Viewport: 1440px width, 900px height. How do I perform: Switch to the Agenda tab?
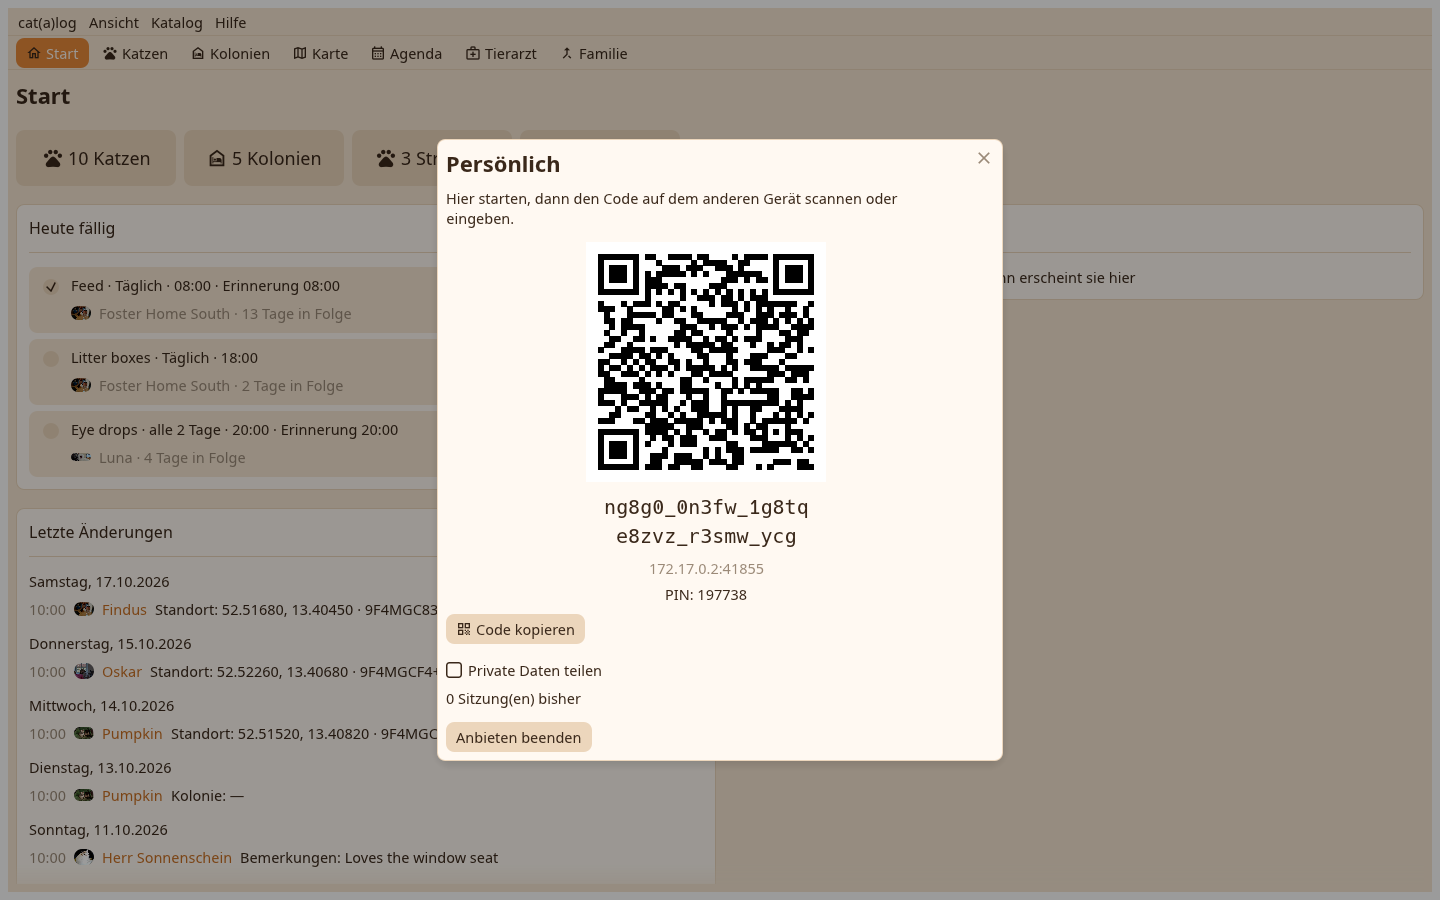pyautogui.click(x=406, y=53)
